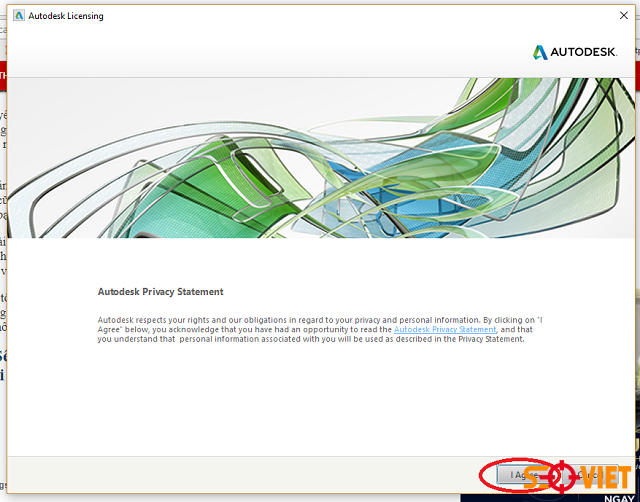Image resolution: width=640 pixels, height=502 pixels.
Task: Click the blank white area below the privacy text
Action: (320, 400)
